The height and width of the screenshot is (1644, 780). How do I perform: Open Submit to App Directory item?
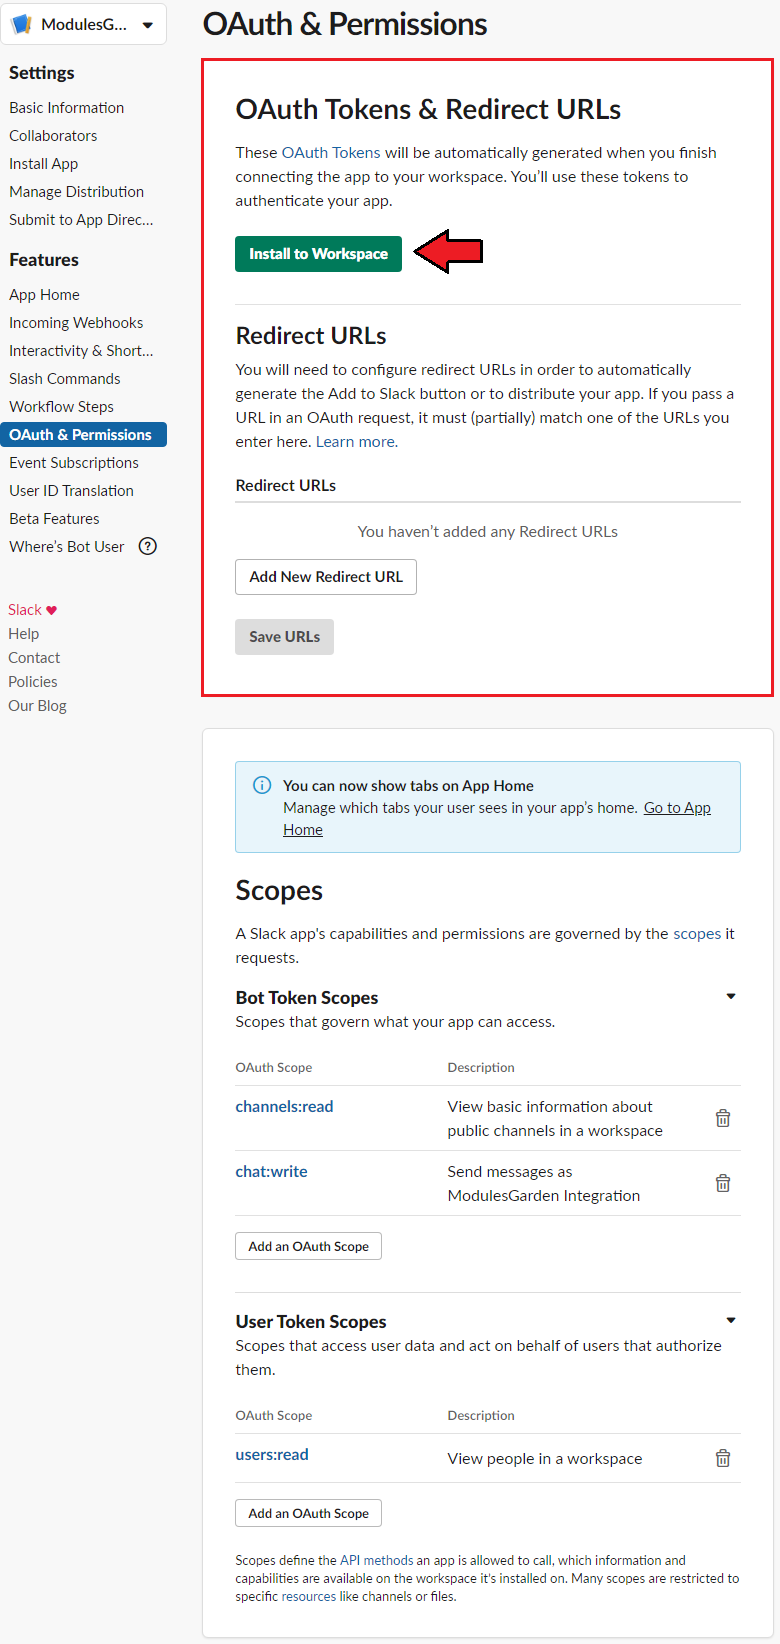click(x=81, y=219)
